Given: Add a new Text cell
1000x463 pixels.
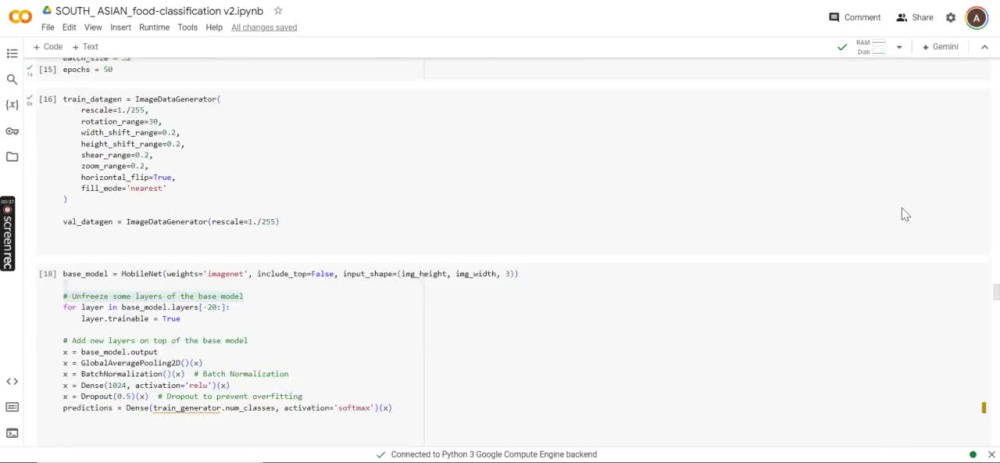Looking at the screenshot, I should coord(85,47).
